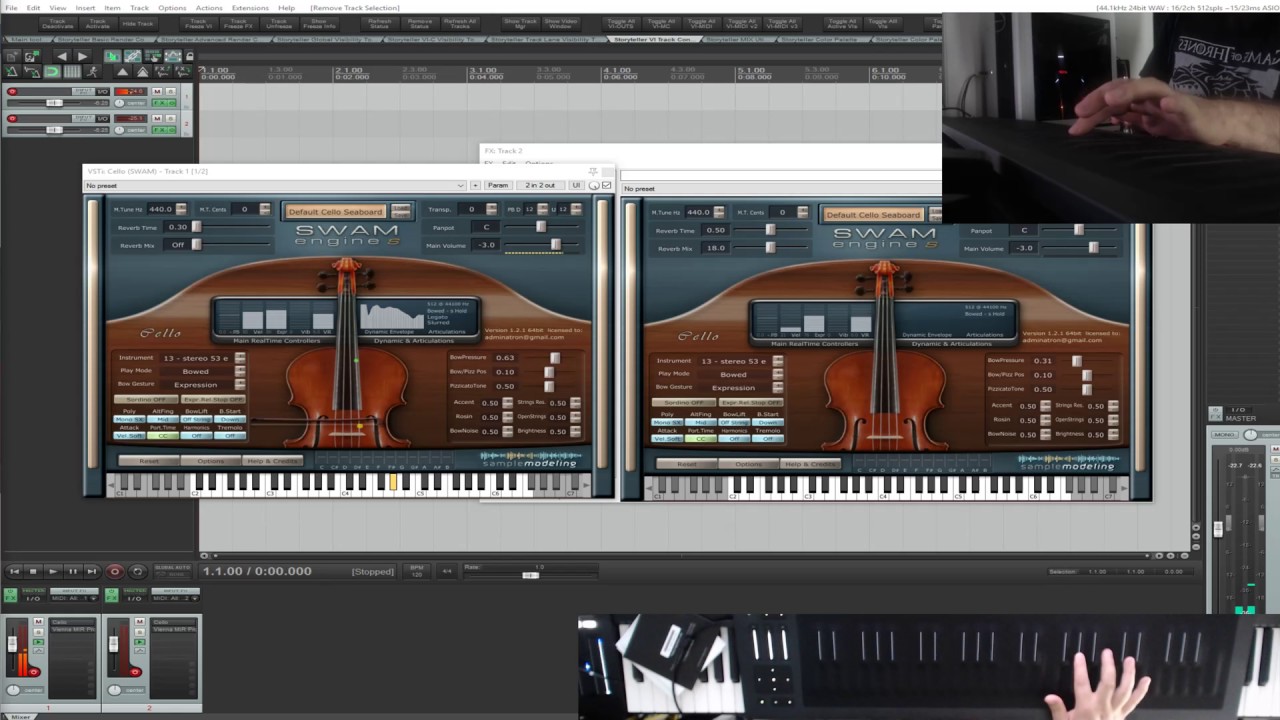
Task: Click the Param button in Track 1 FX window
Action: coord(498,185)
